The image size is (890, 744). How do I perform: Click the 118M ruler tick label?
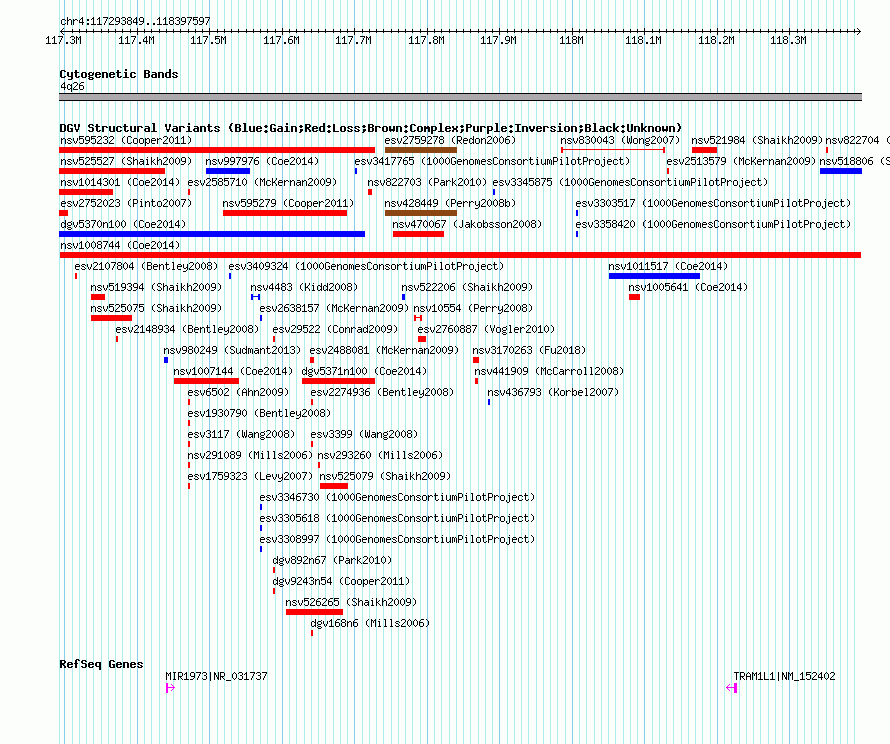[x=571, y=40]
